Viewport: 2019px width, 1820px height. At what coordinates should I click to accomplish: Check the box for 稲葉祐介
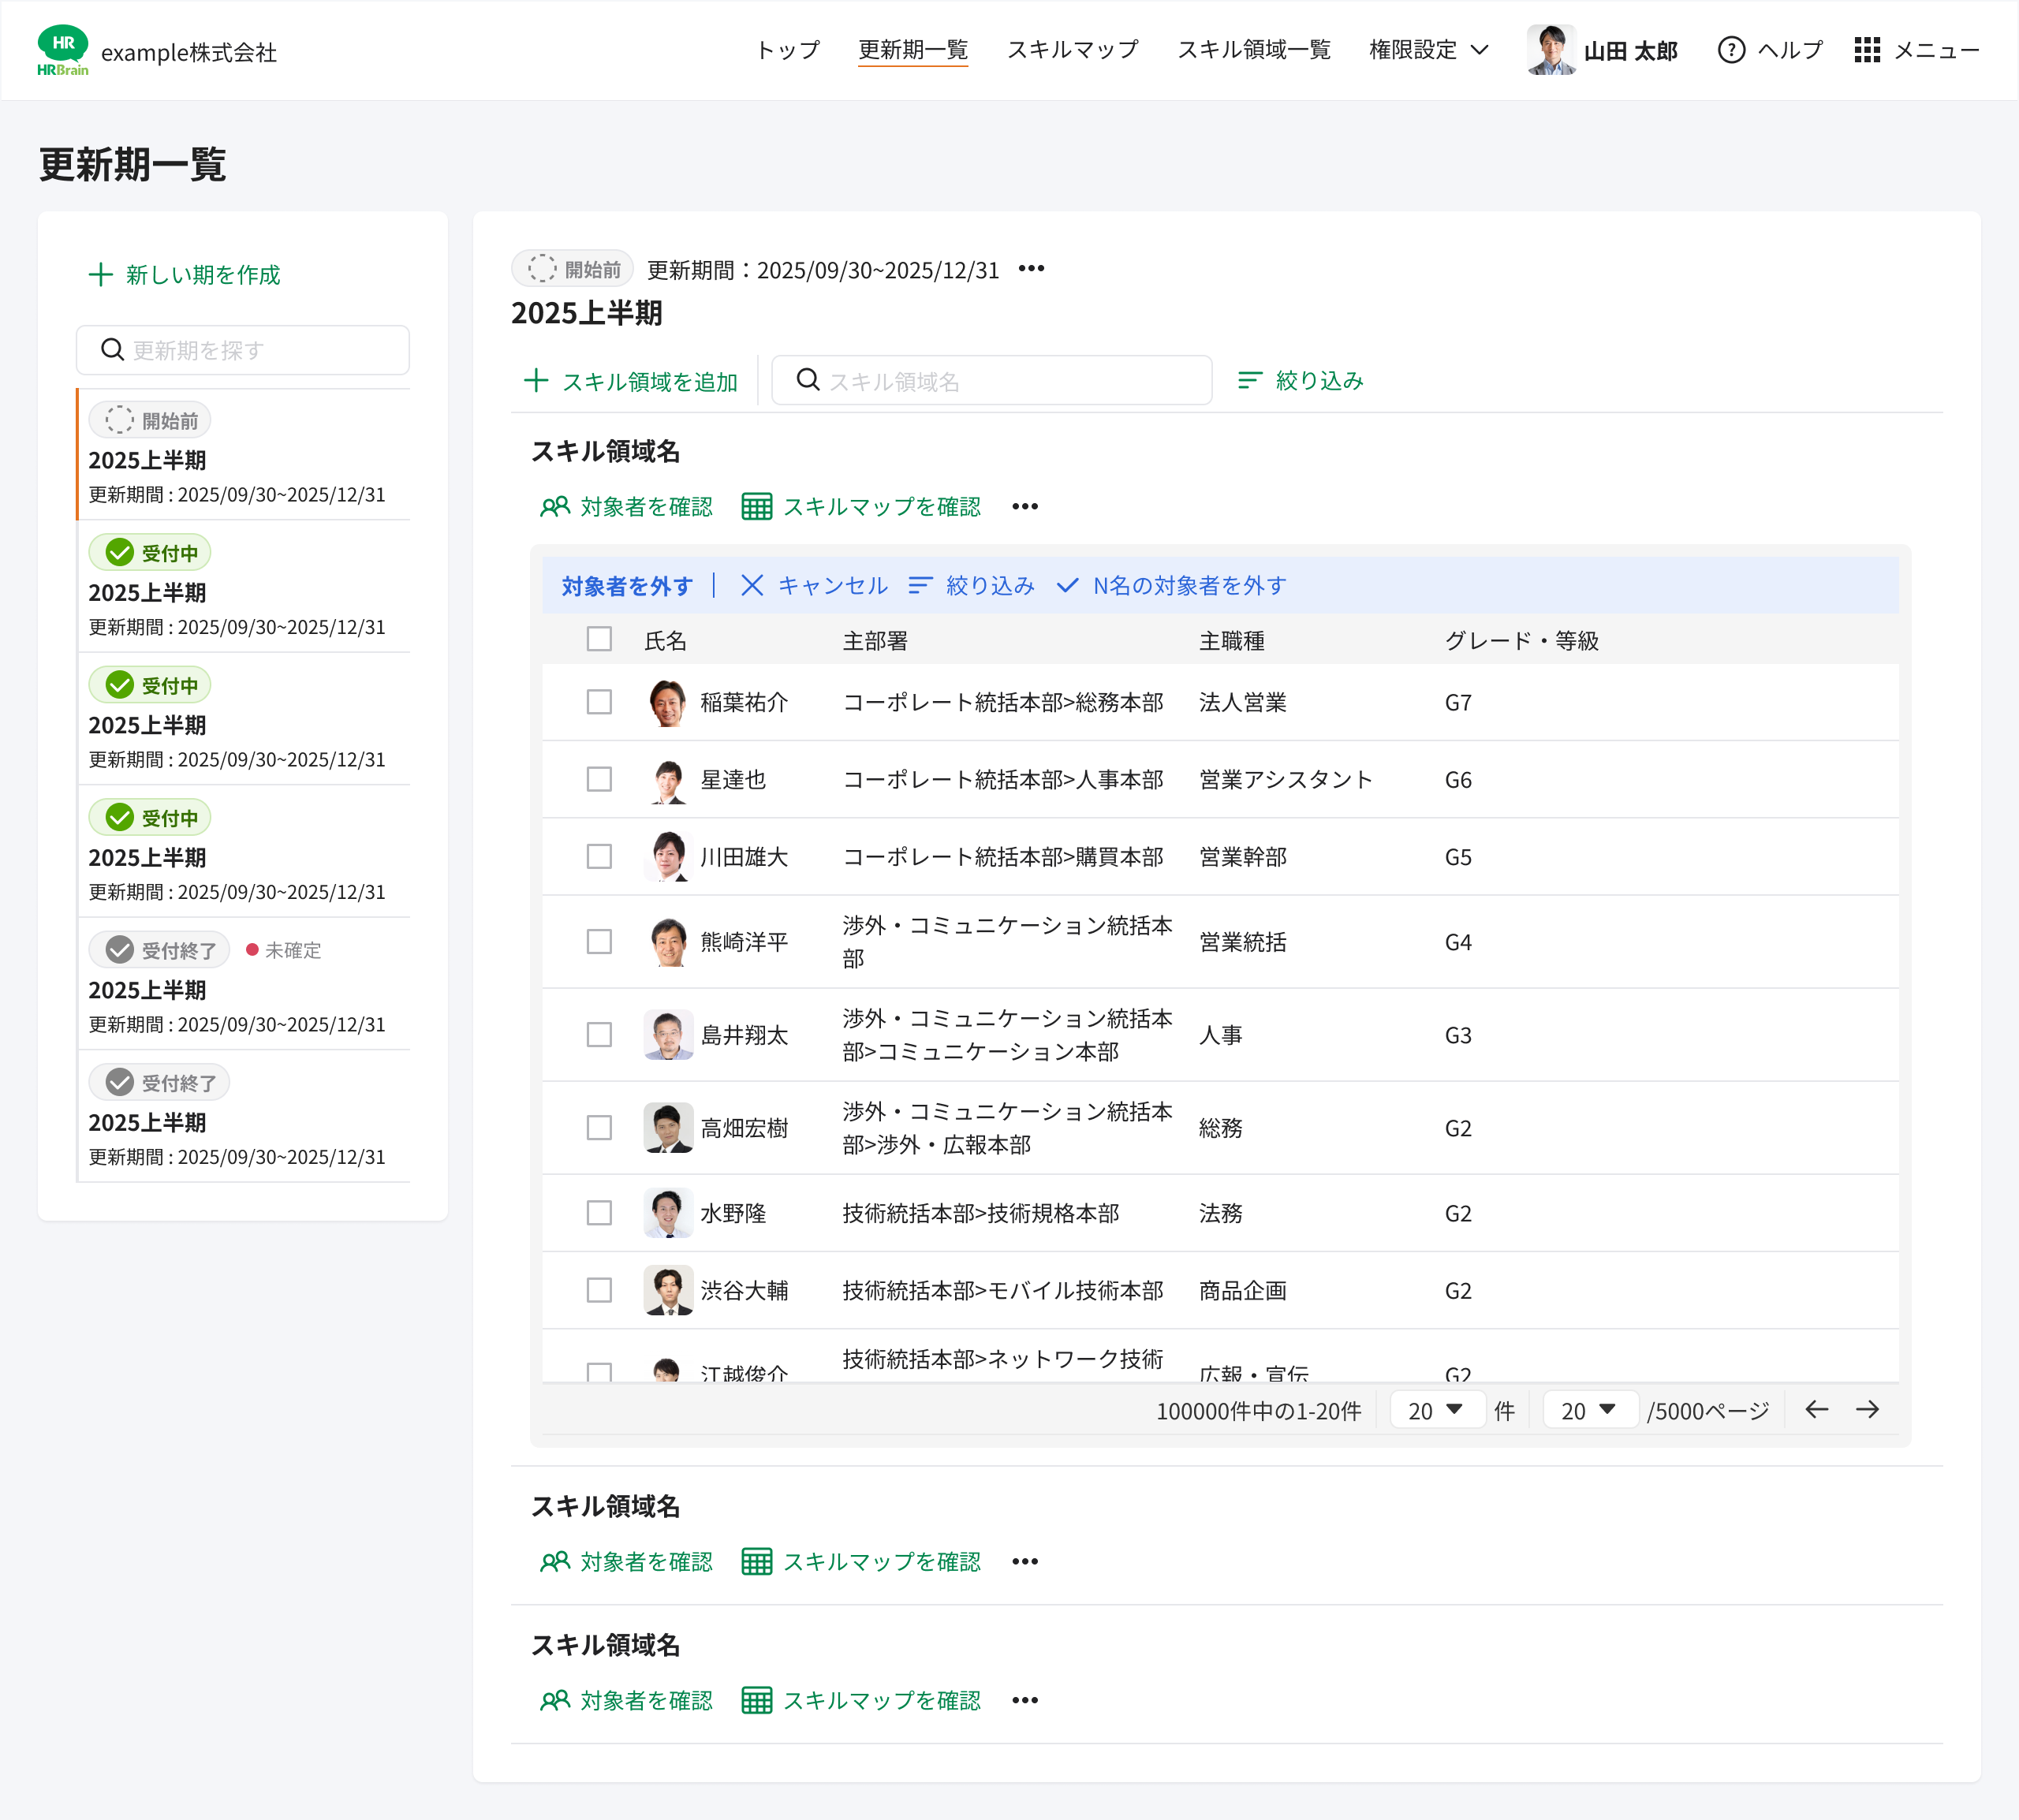click(x=599, y=703)
